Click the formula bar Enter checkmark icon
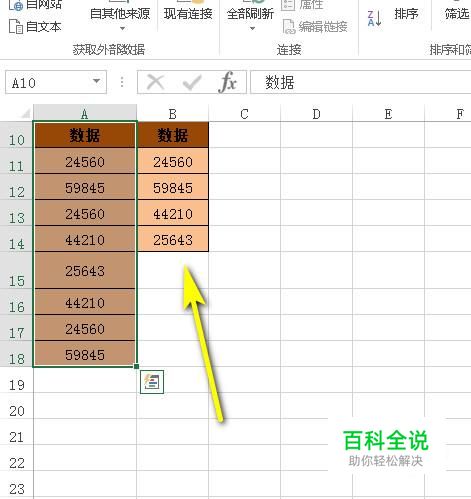The width and height of the screenshot is (471, 499). pyautogui.click(x=192, y=82)
